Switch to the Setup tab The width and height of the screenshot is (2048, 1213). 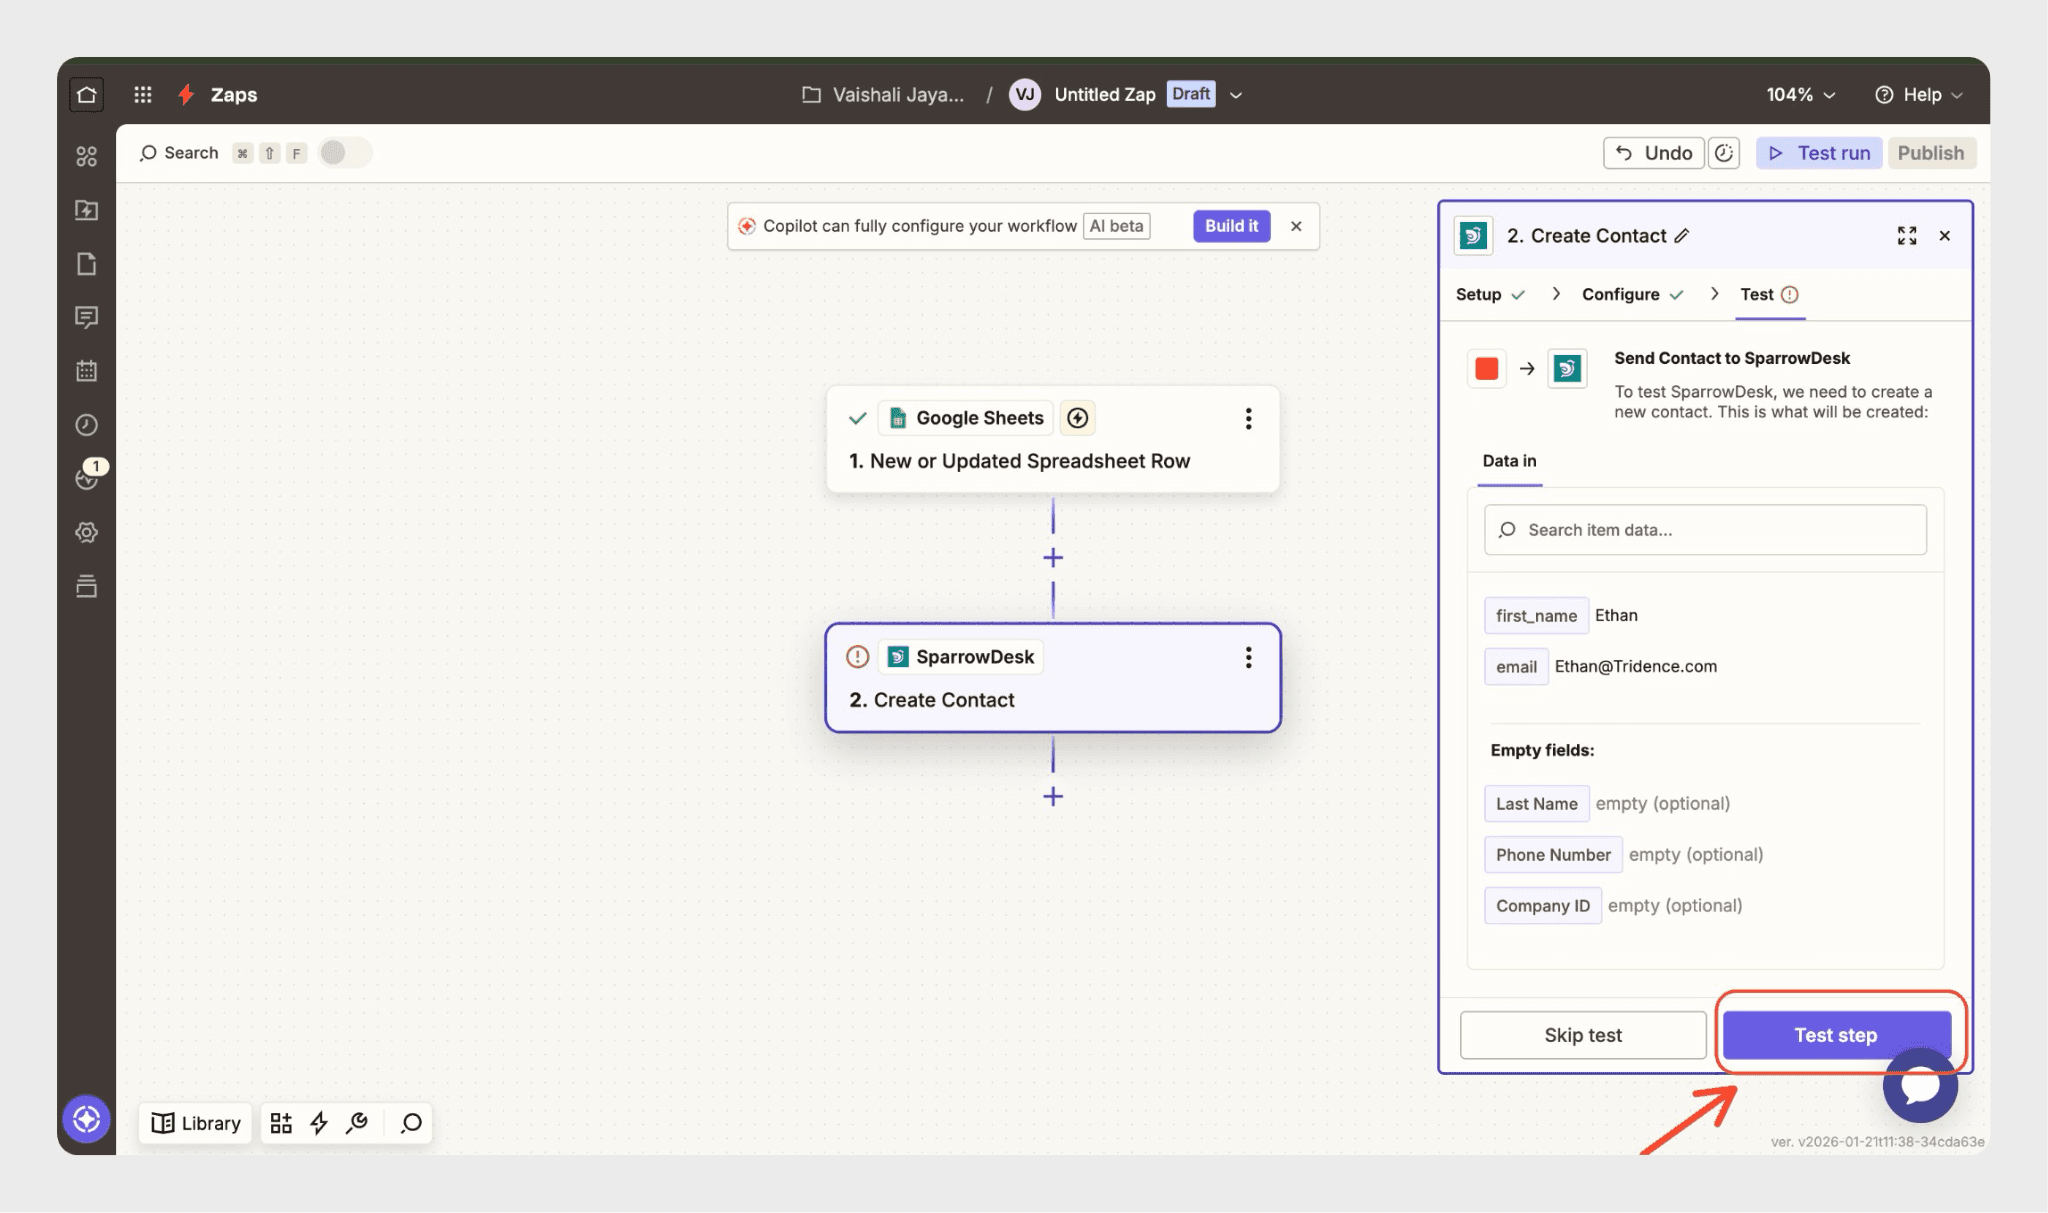[1478, 294]
